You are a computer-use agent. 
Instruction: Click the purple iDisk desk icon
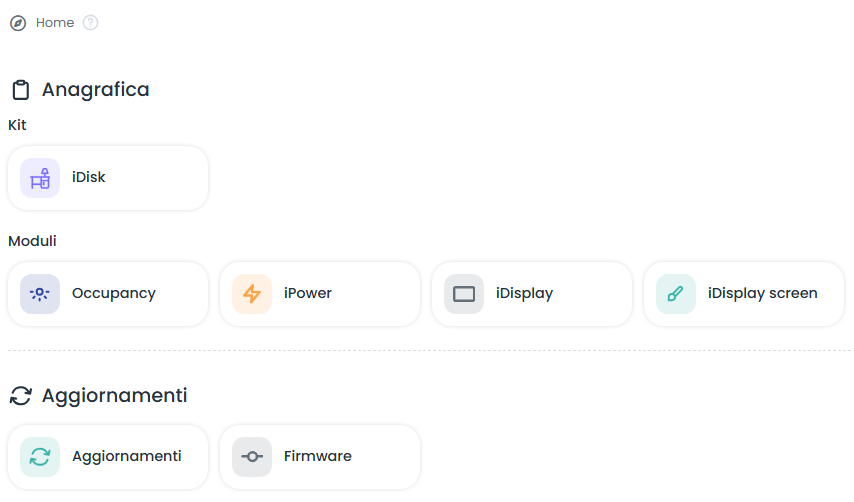(x=40, y=178)
